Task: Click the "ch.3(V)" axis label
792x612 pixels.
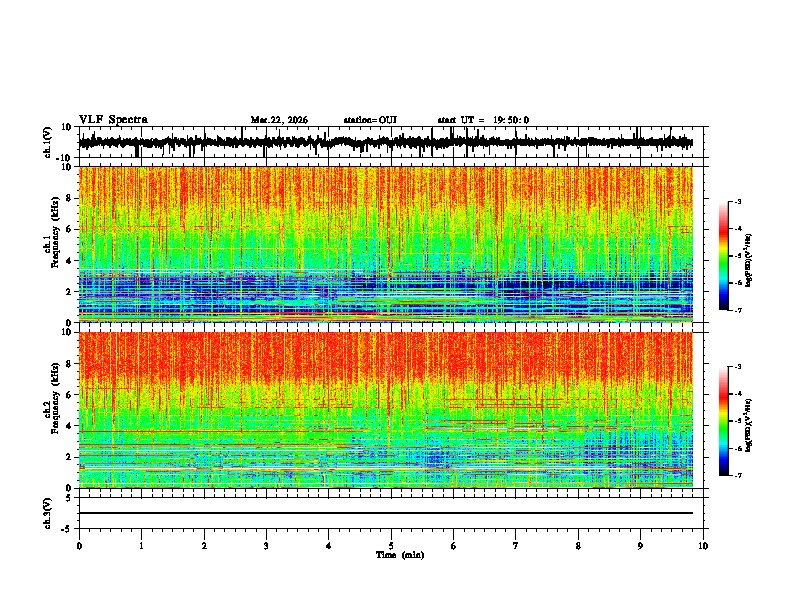Action: click(48, 513)
